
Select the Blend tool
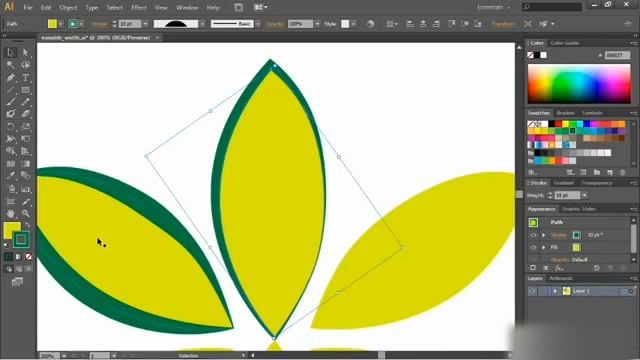25,176
